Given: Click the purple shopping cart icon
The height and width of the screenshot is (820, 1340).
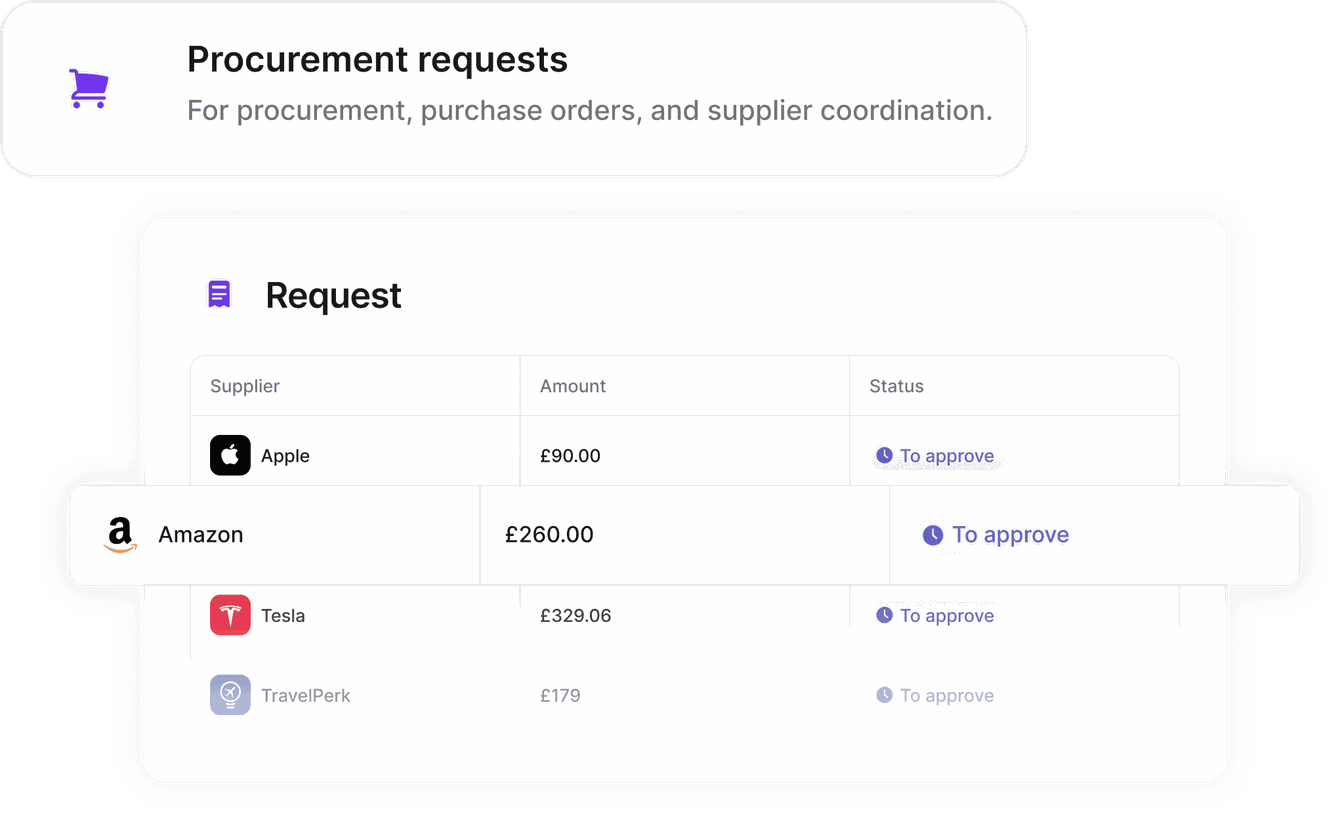Looking at the screenshot, I should click(88, 89).
